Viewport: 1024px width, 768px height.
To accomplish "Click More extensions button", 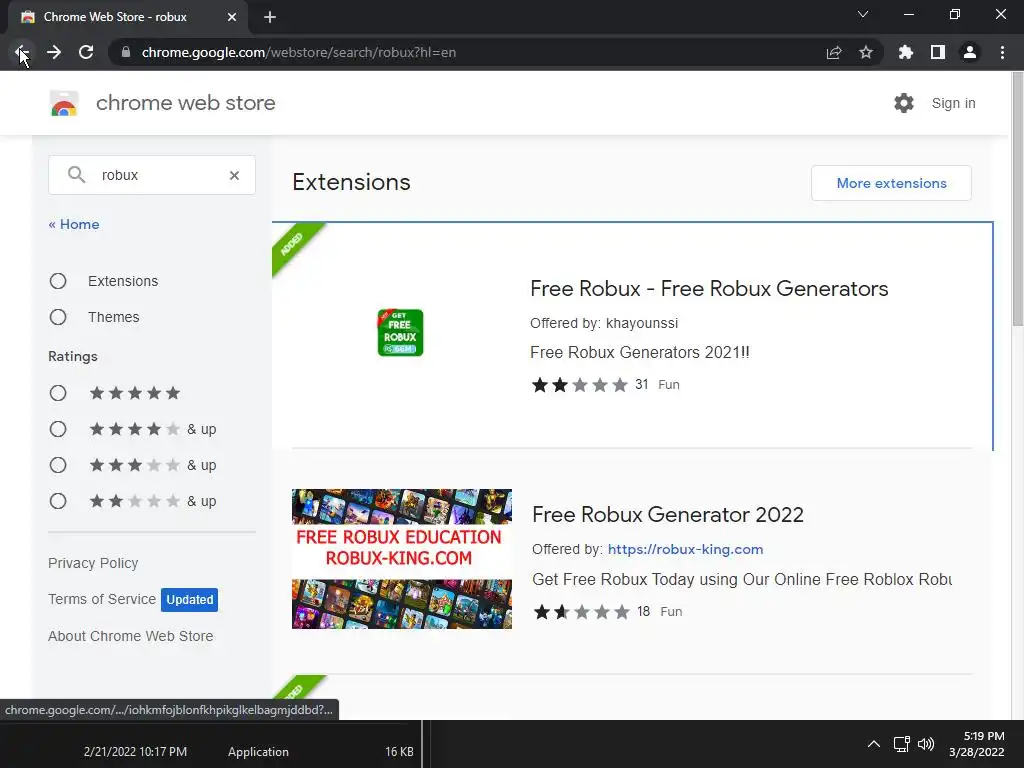I will click(x=891, y=184).
